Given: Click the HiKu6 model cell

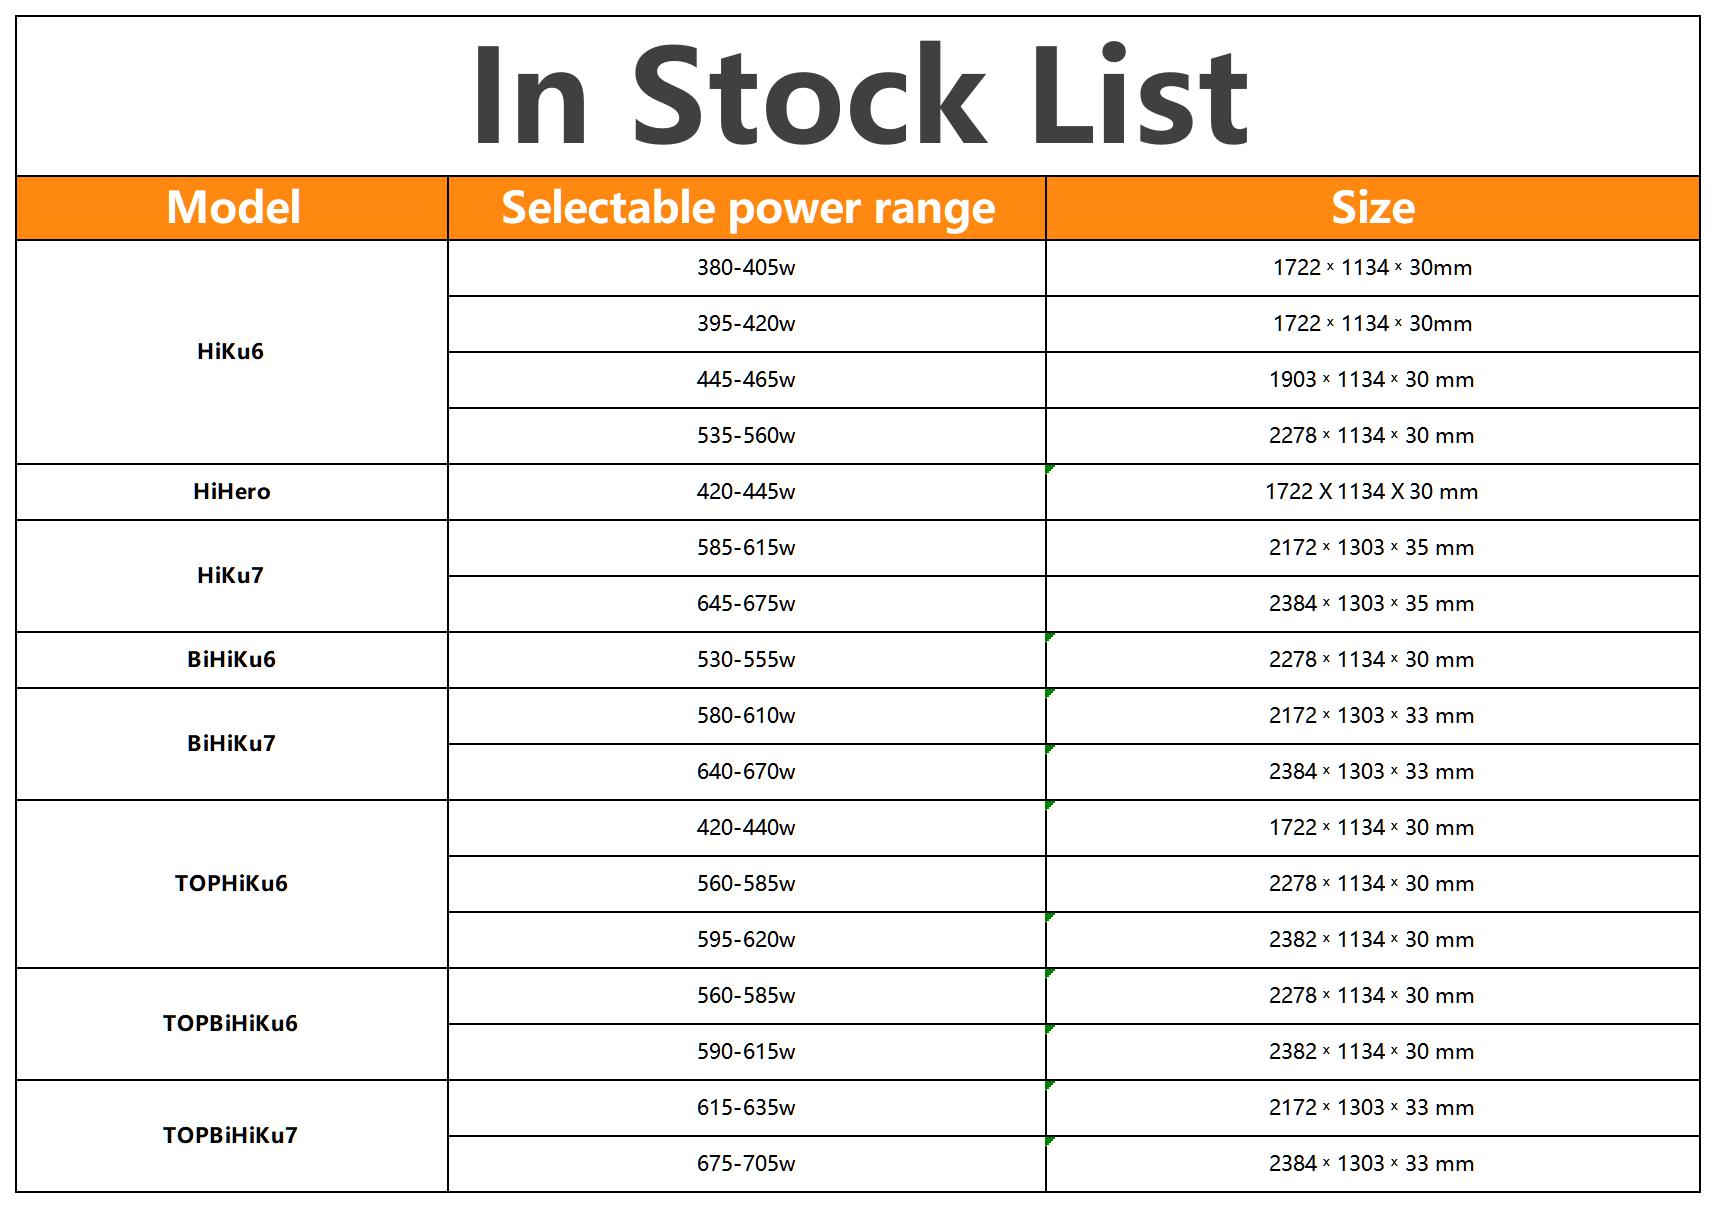Looking at the screenshot, I should tap(231, 351).
